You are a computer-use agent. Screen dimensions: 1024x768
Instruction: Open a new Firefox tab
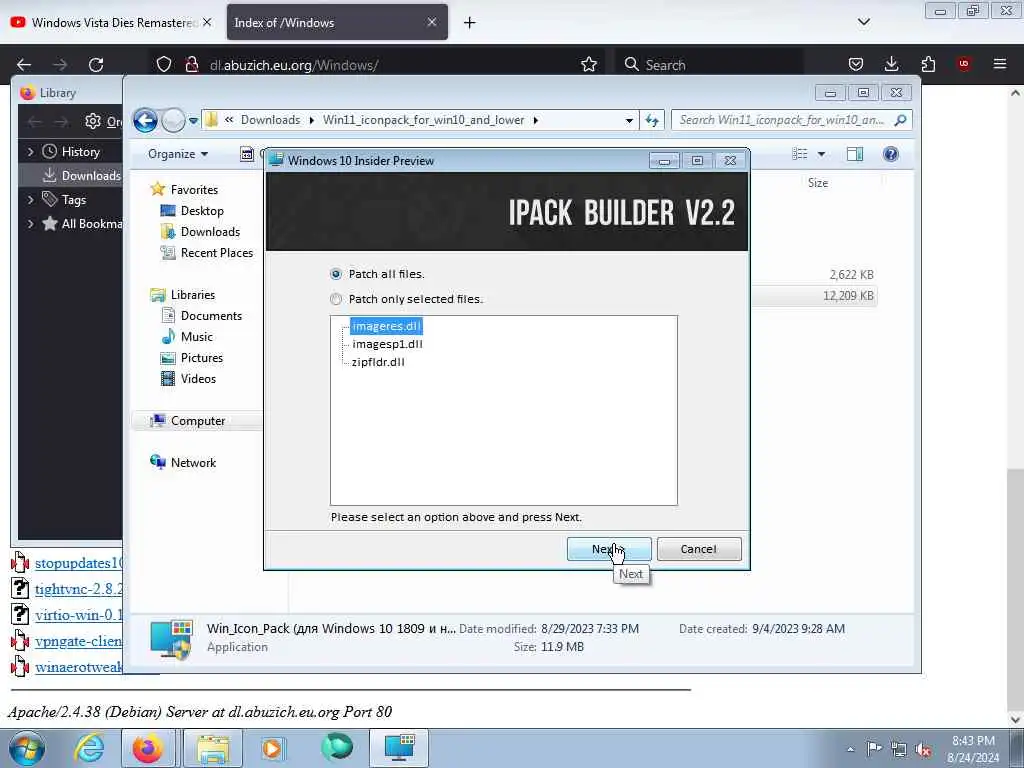coord(469,23)
